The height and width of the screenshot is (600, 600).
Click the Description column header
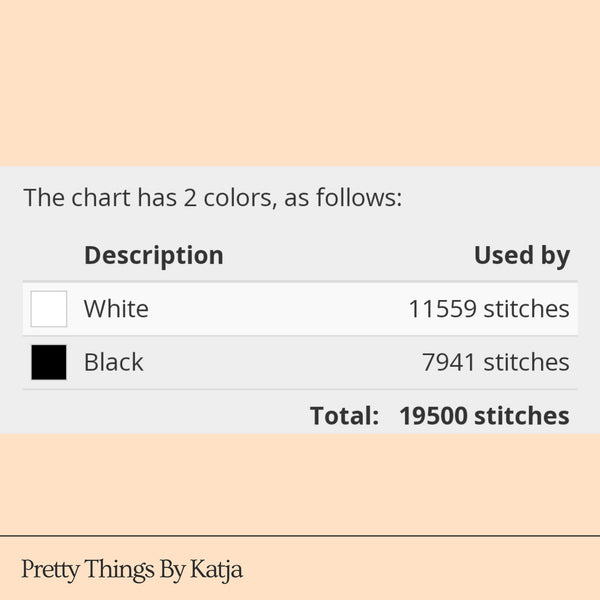point(153,256)
